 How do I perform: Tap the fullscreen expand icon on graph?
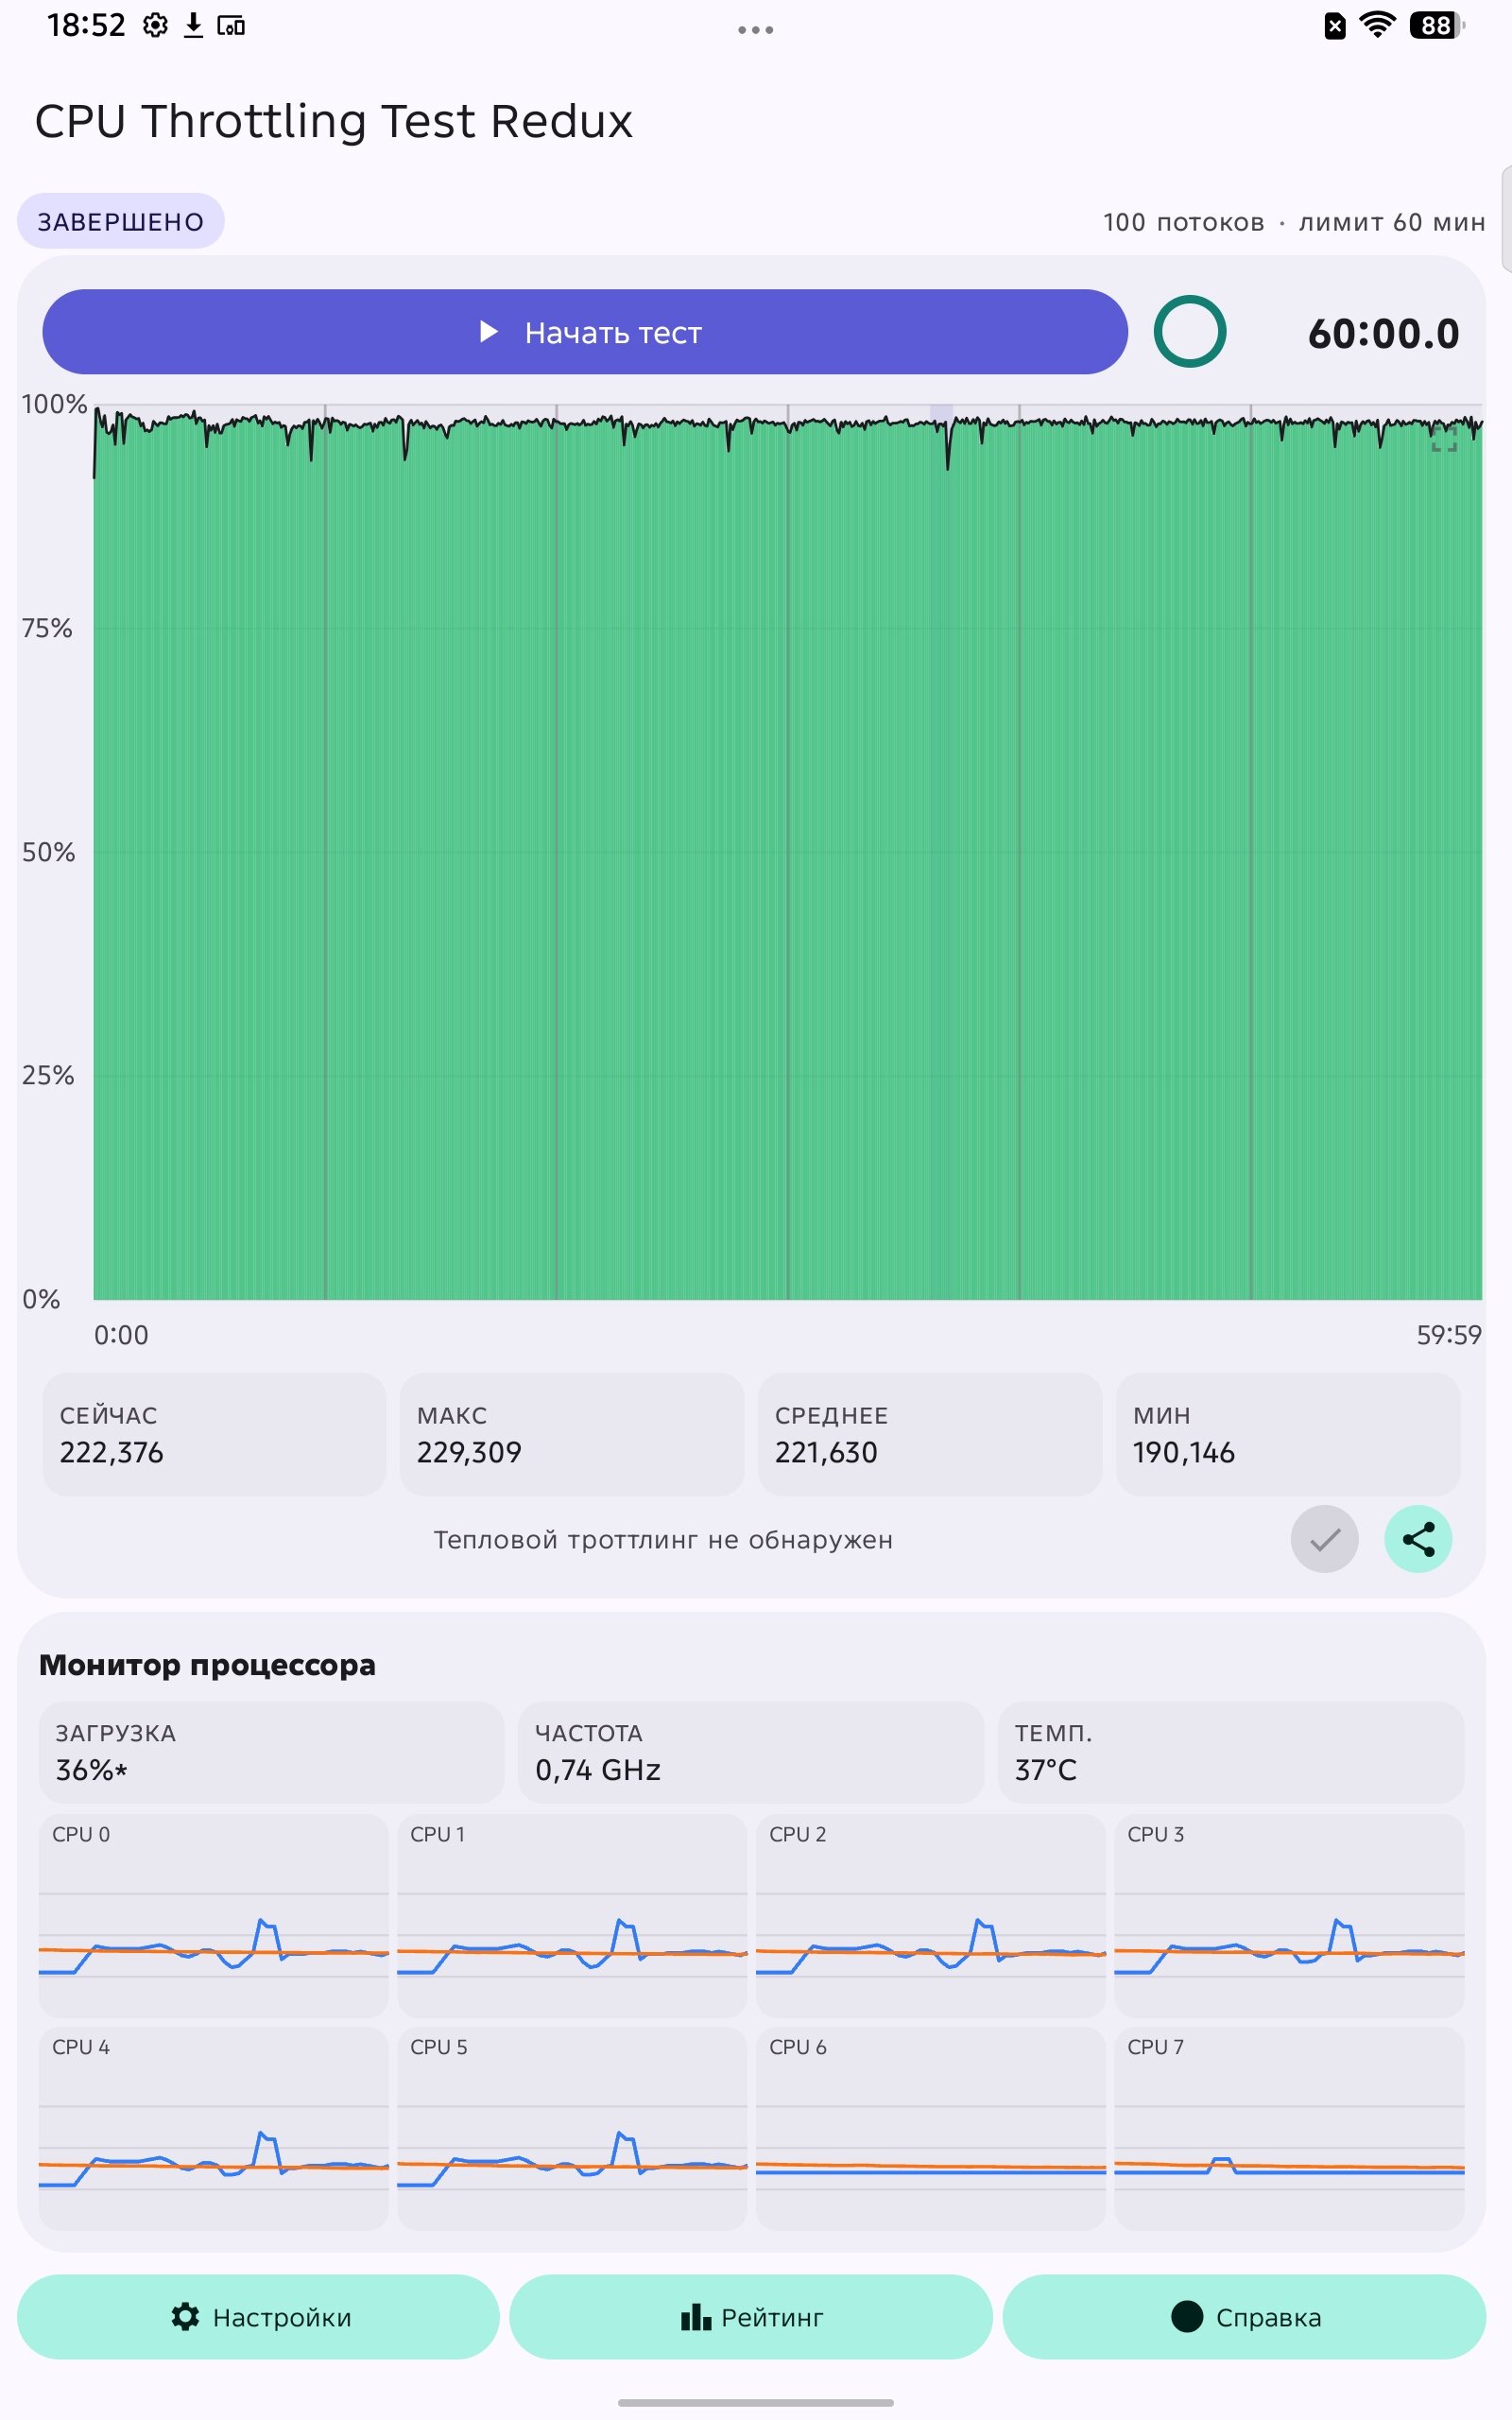point(1444,439)
